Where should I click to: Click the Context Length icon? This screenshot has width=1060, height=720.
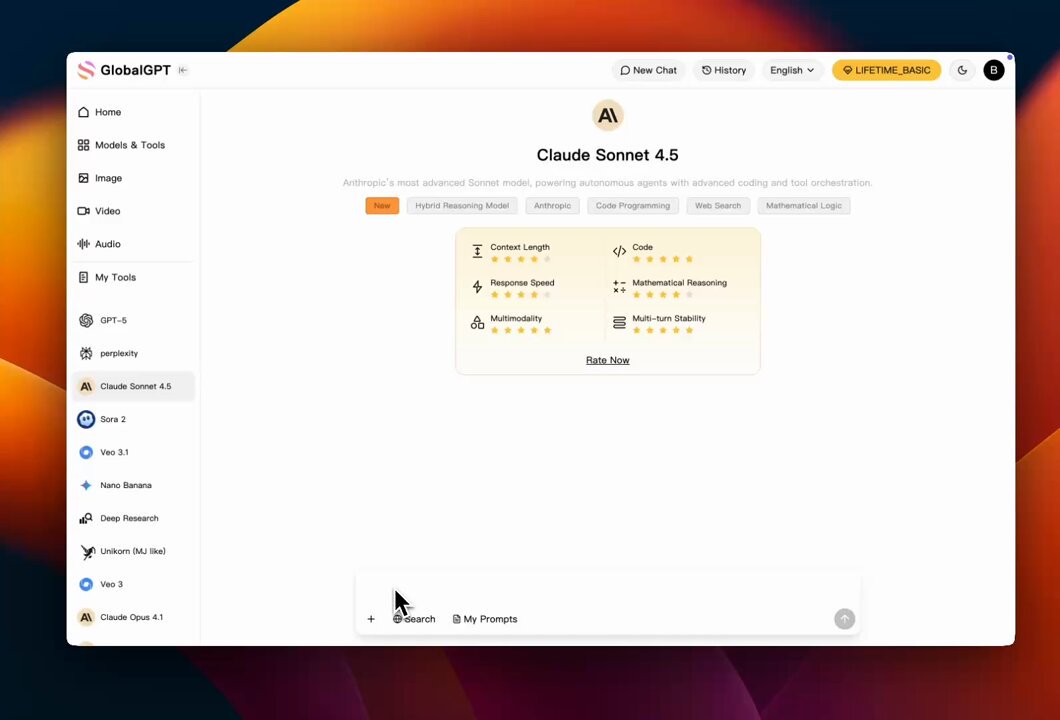click(x=477, y=251)
